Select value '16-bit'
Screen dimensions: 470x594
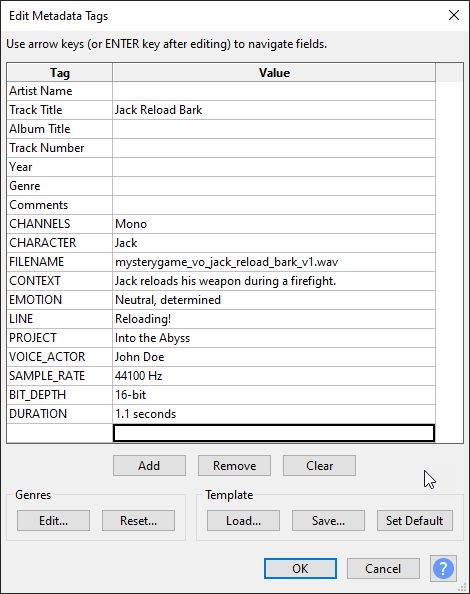pos(274,395)
